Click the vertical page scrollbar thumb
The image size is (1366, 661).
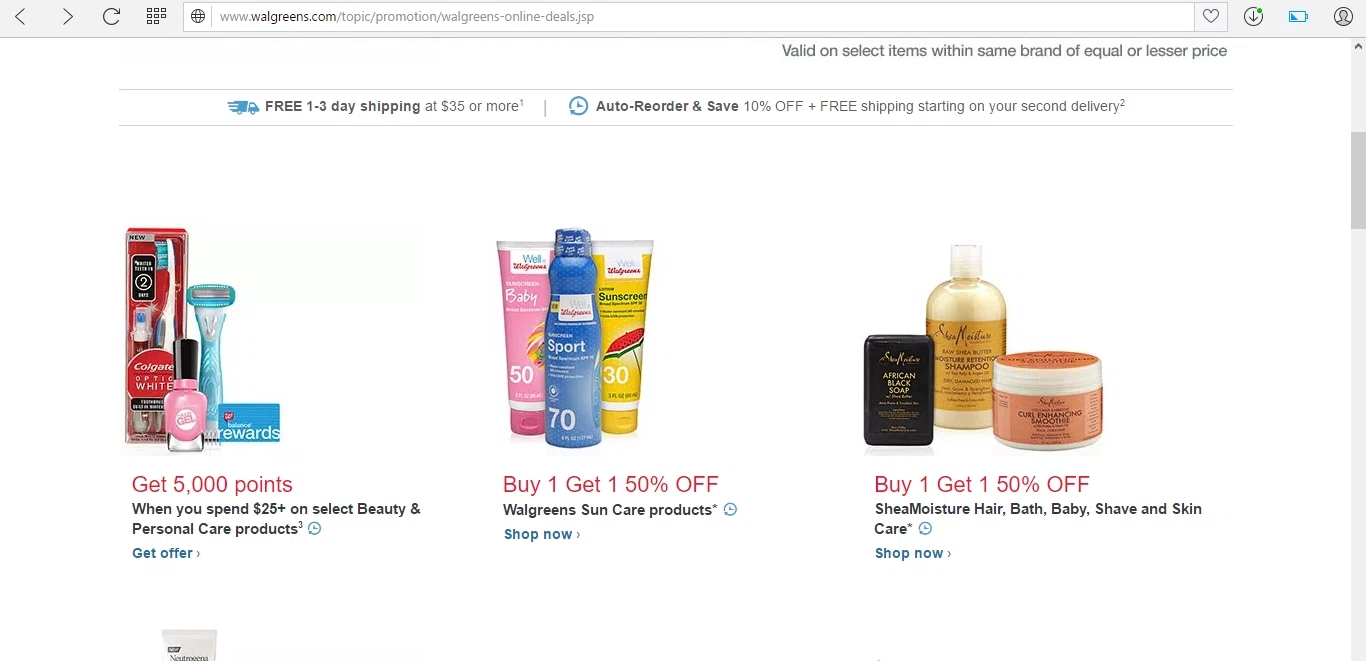(x=1358, y=179)
